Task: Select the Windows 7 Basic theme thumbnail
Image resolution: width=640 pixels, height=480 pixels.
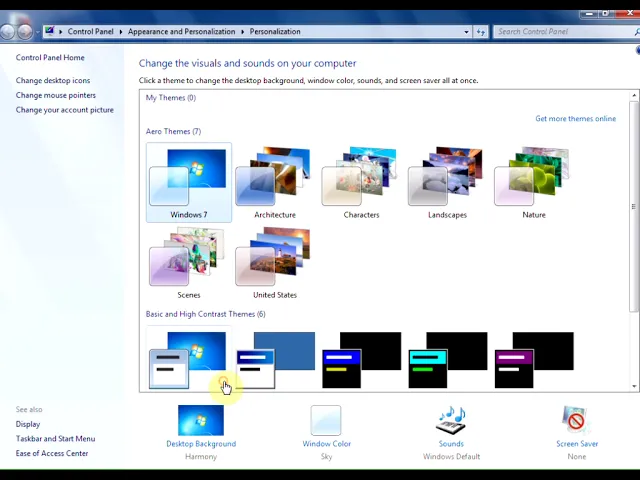Action: (x=189, y=359)
